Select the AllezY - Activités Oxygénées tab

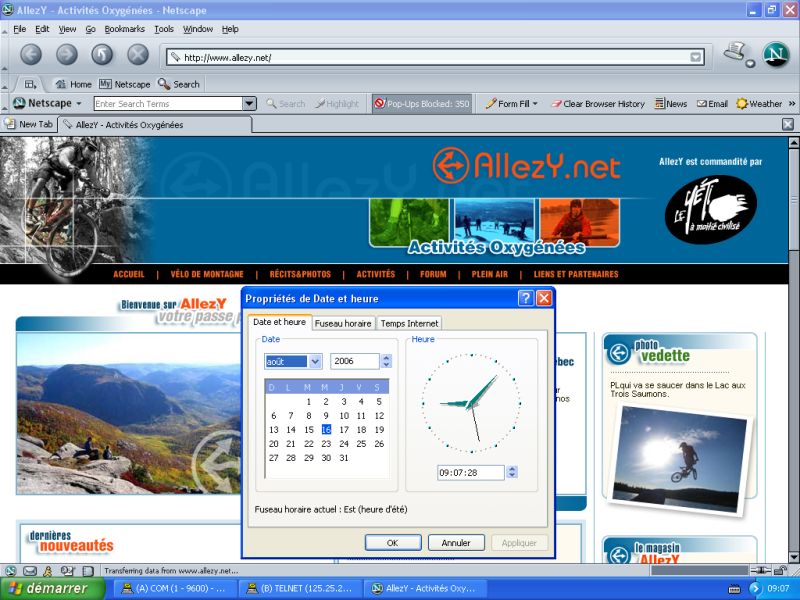point(155,124)
